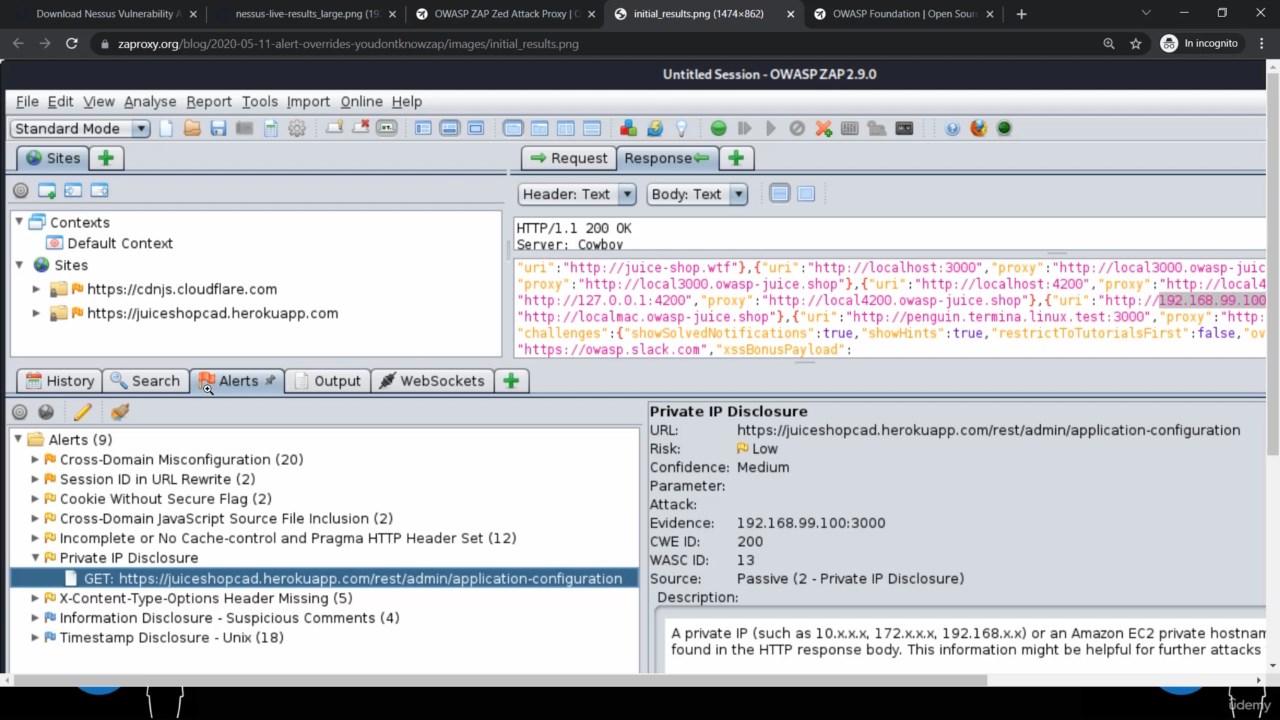This screenshot has height=720, width=1280.
Task: Expand the juiceshopcad.herokuapp.com site node
Action: tap(37, 313)
